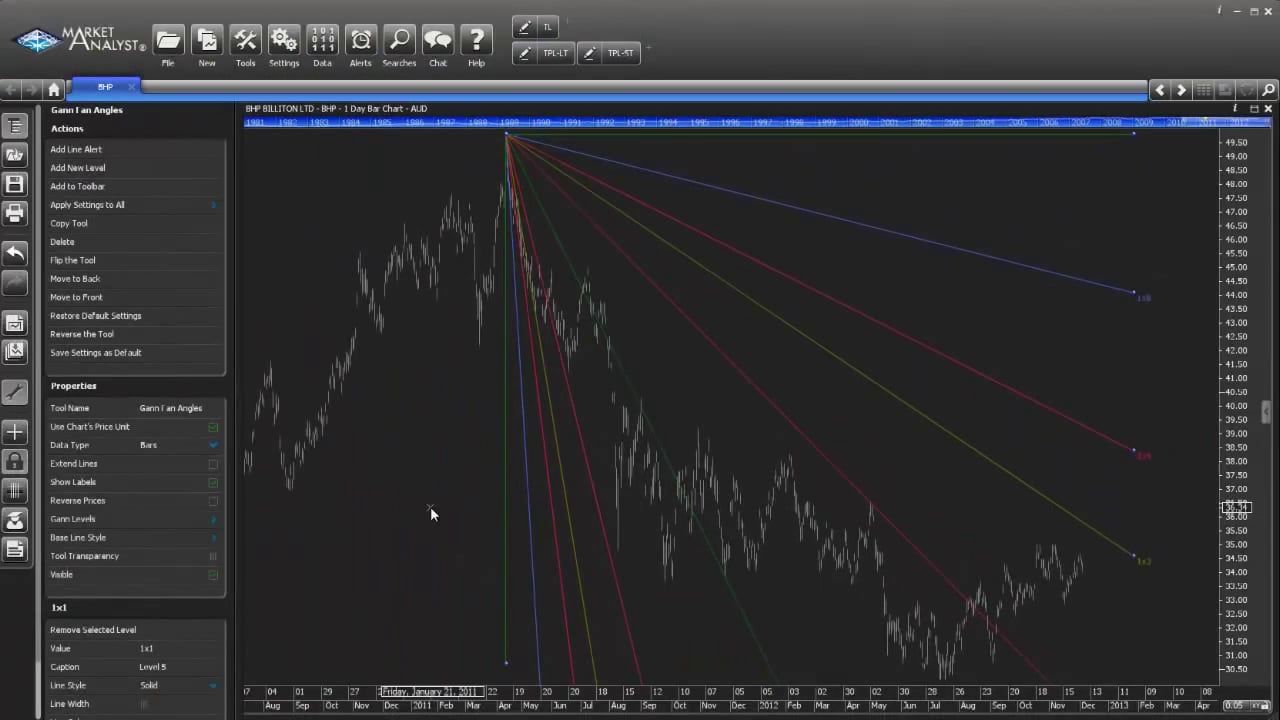Open the Settings gears icon

(284, 41)
